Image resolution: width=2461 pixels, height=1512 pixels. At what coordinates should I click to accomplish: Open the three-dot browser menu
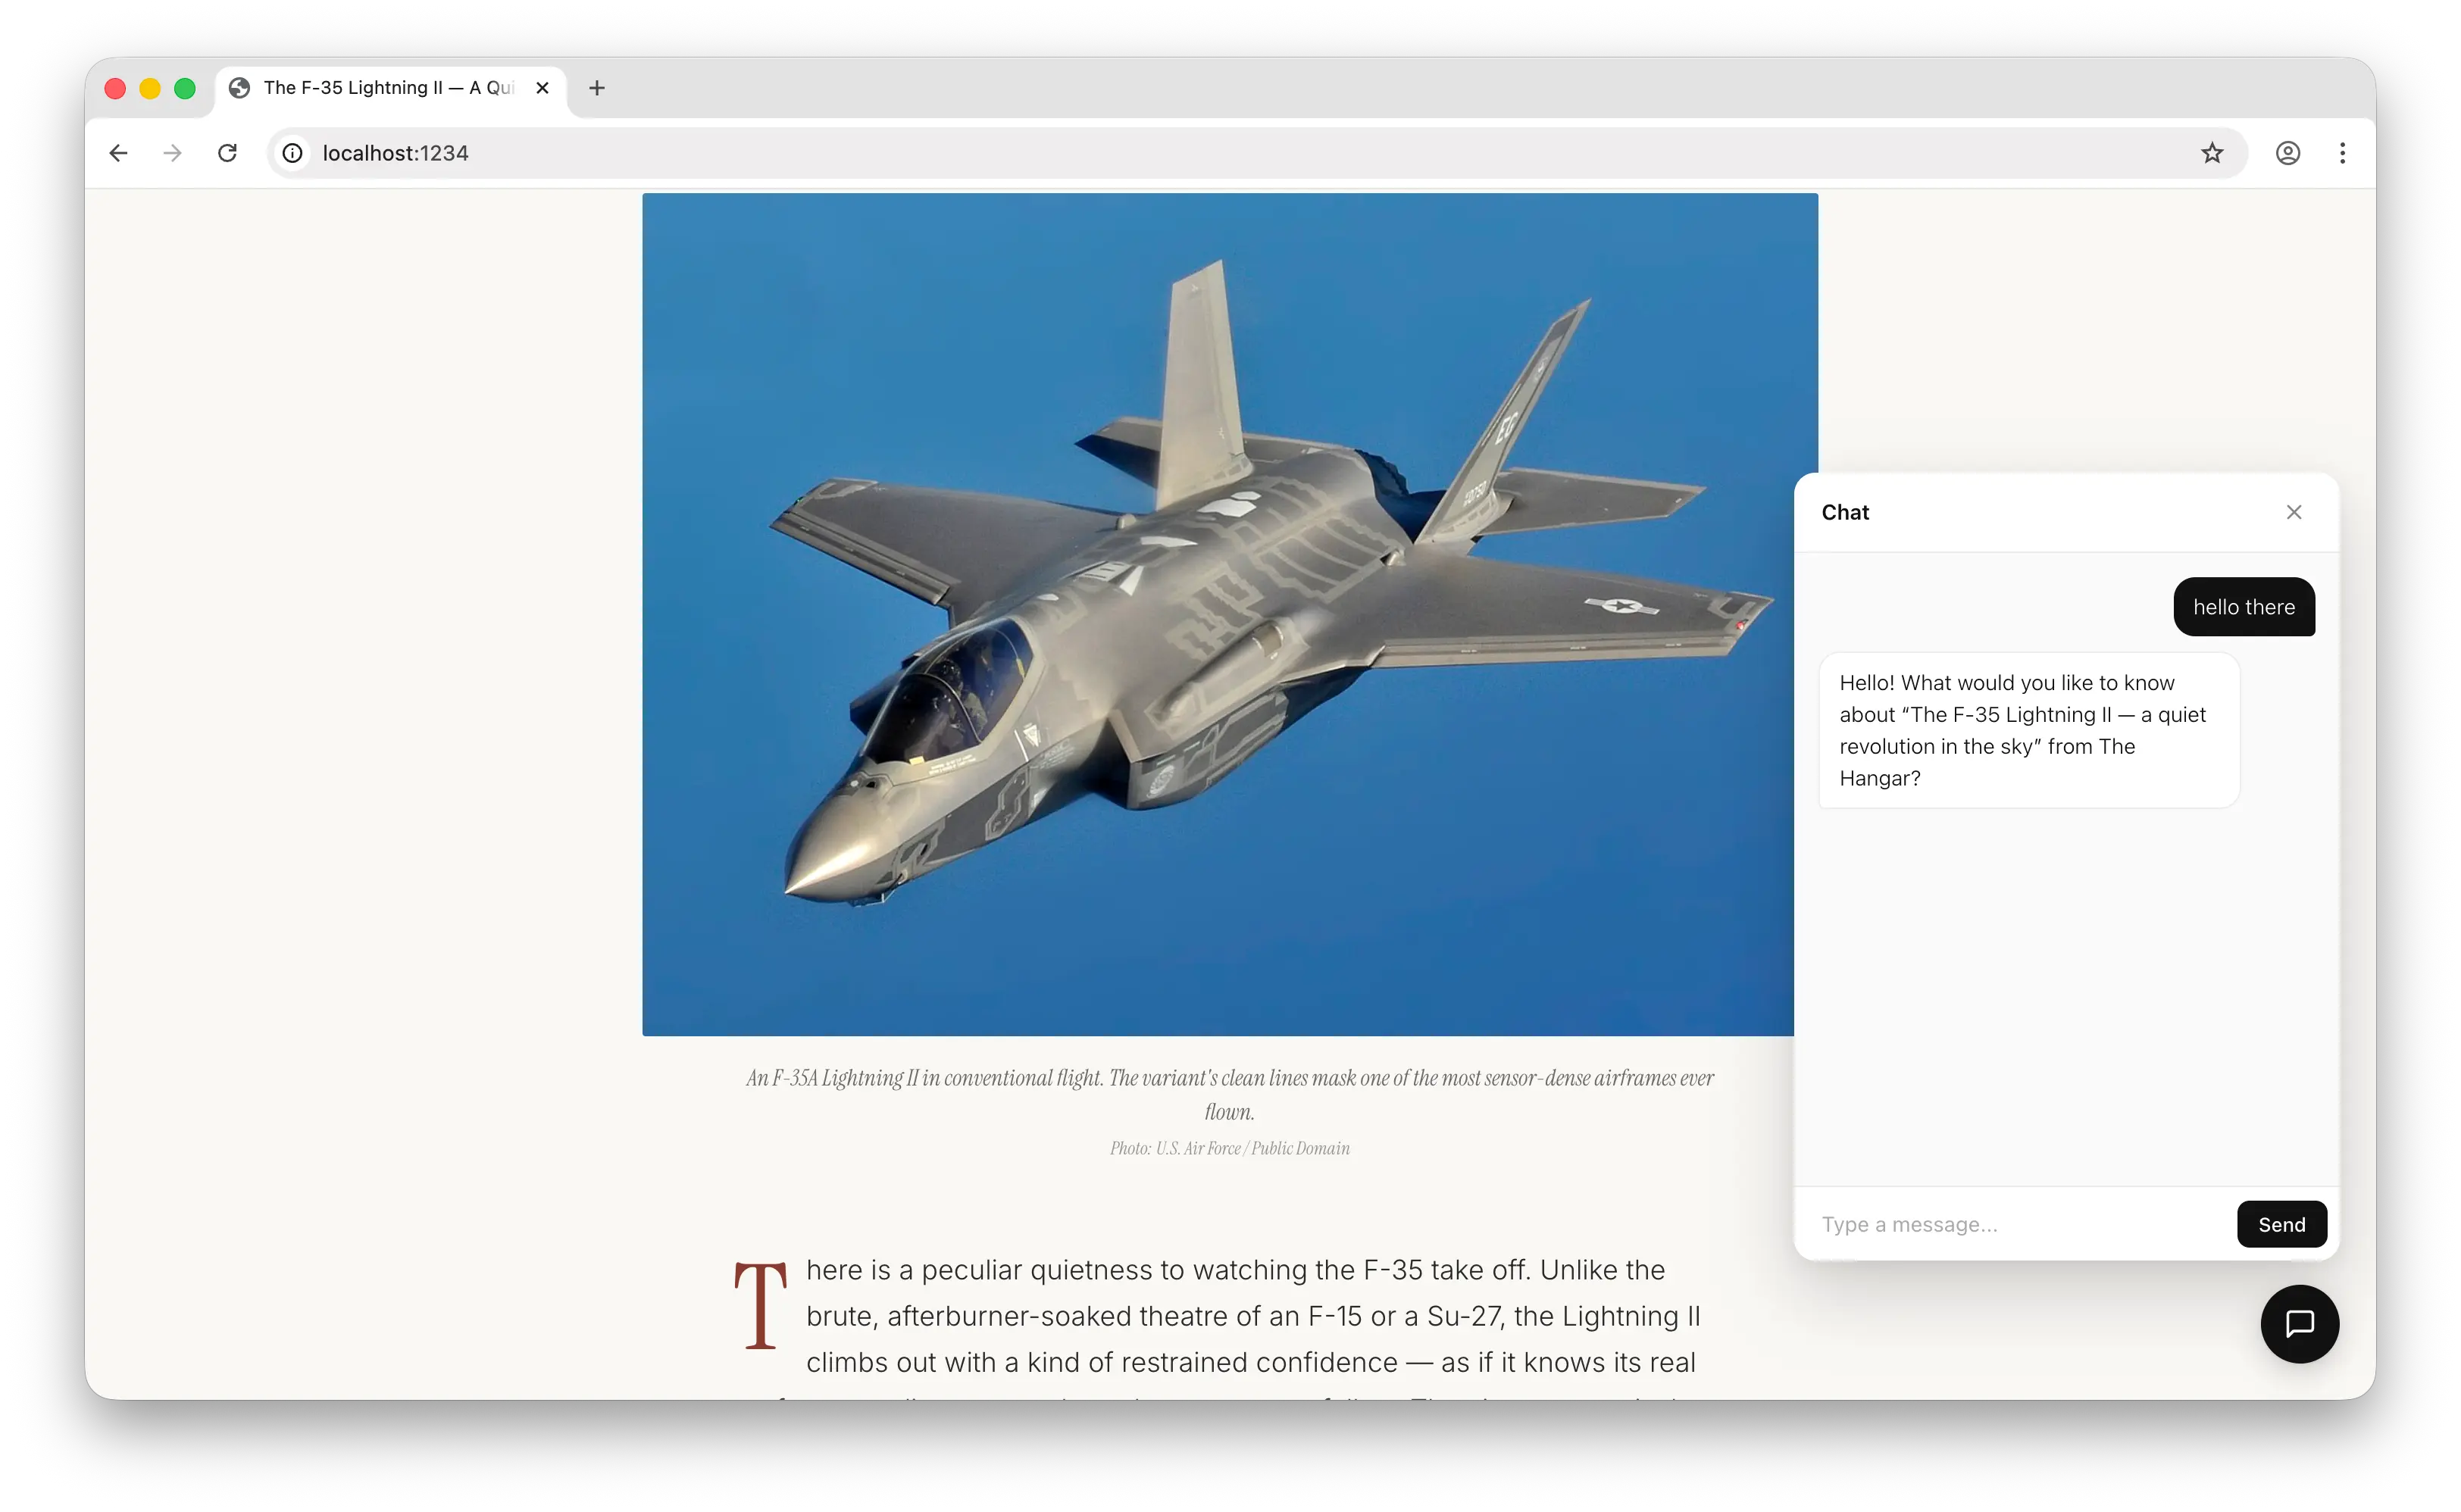tap(2343, 153)
